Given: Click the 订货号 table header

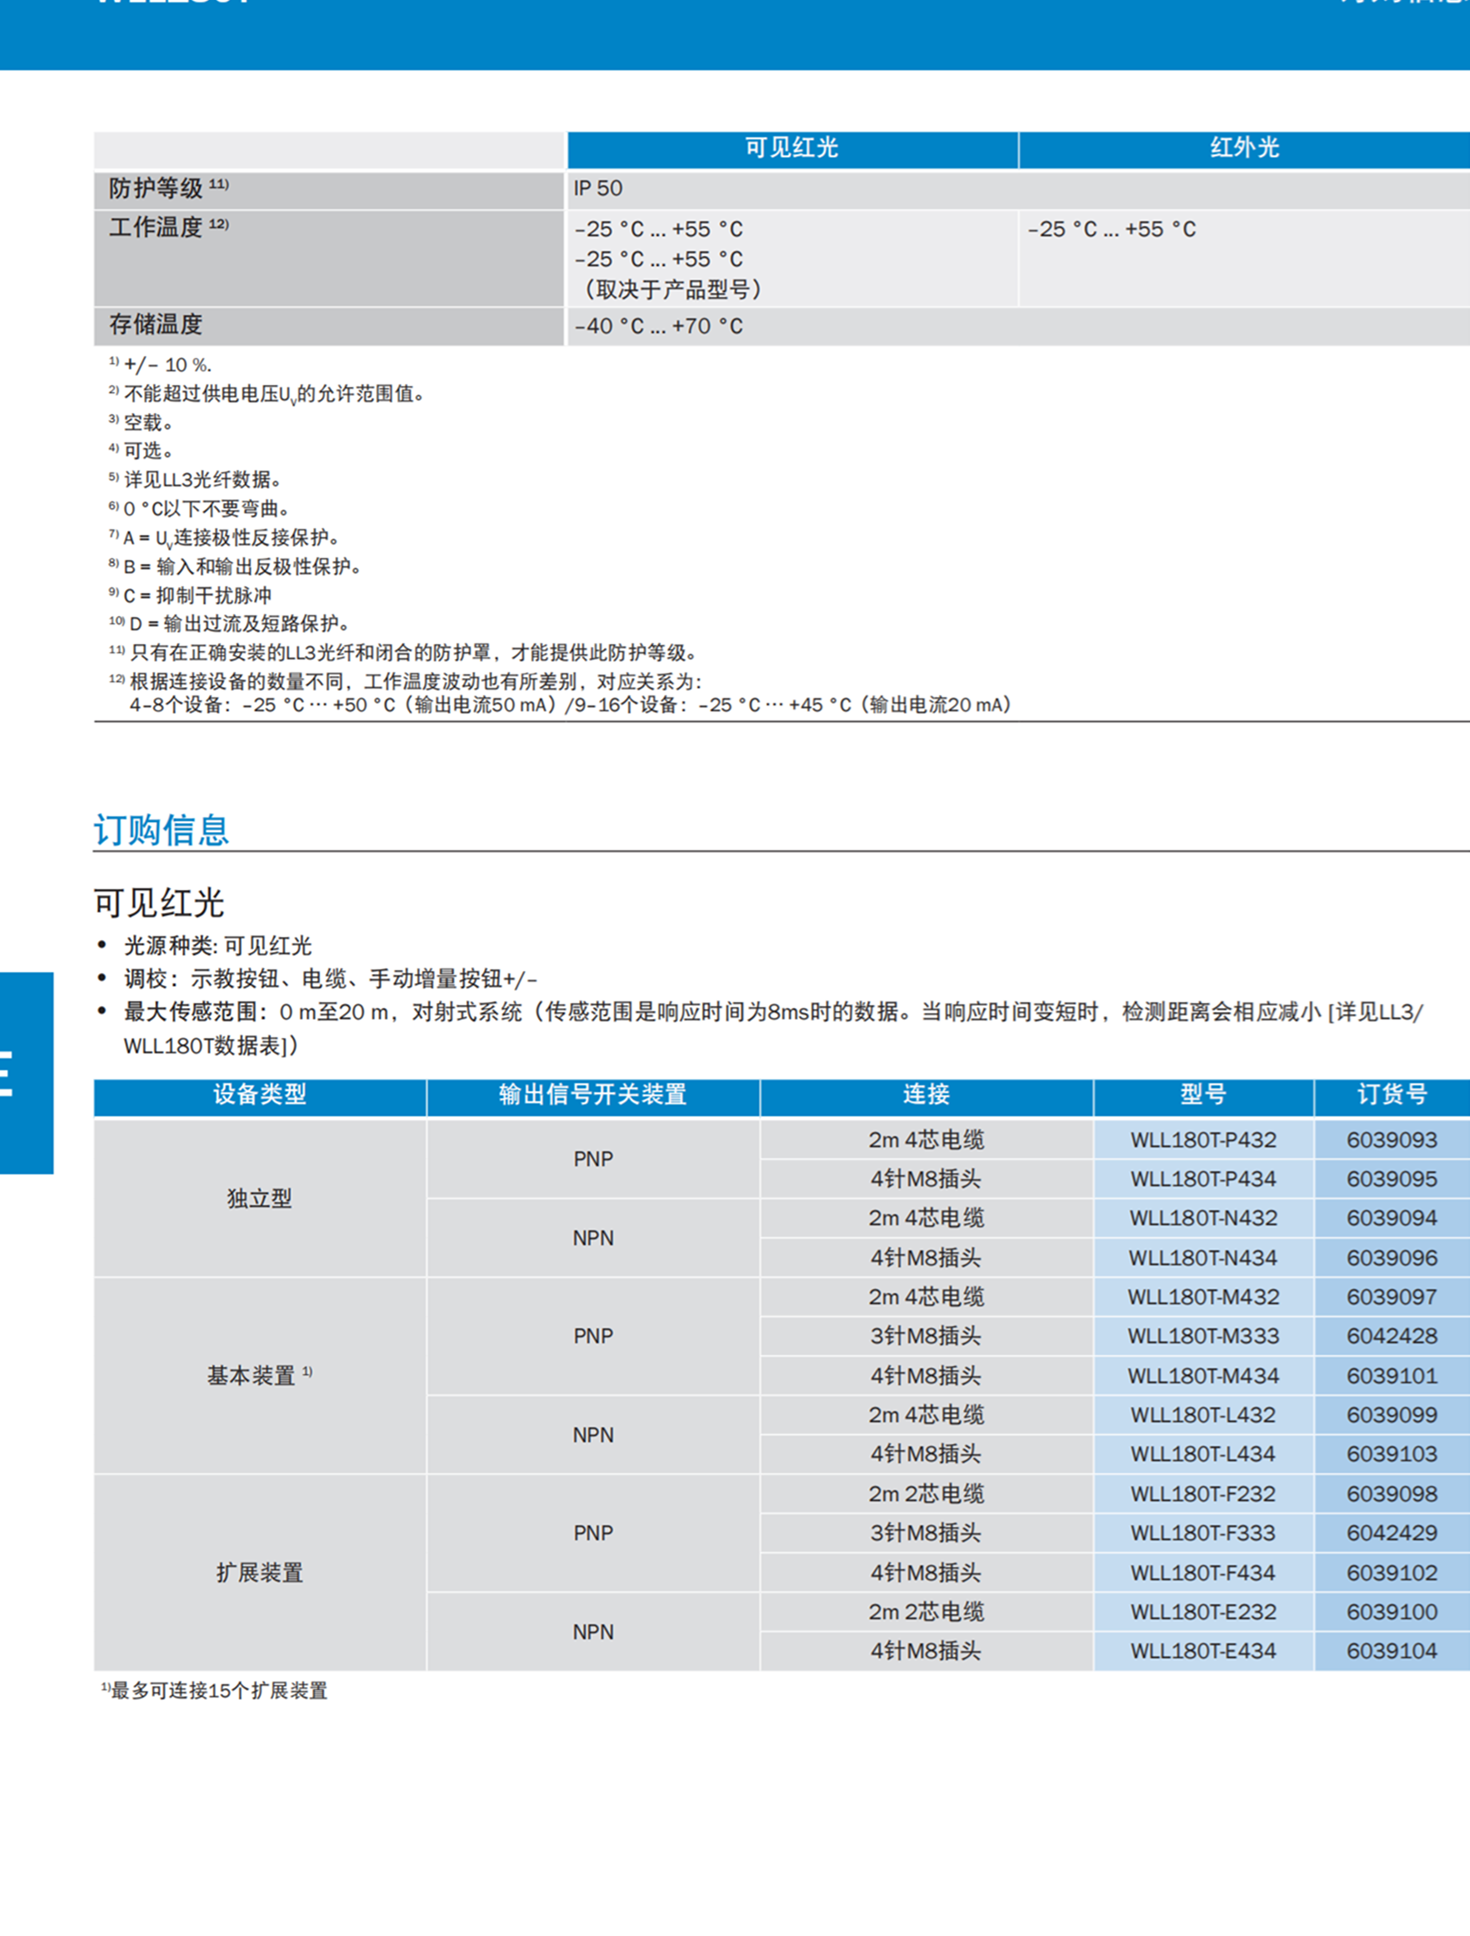Looking at the screenshot, I should 1392,1095.
